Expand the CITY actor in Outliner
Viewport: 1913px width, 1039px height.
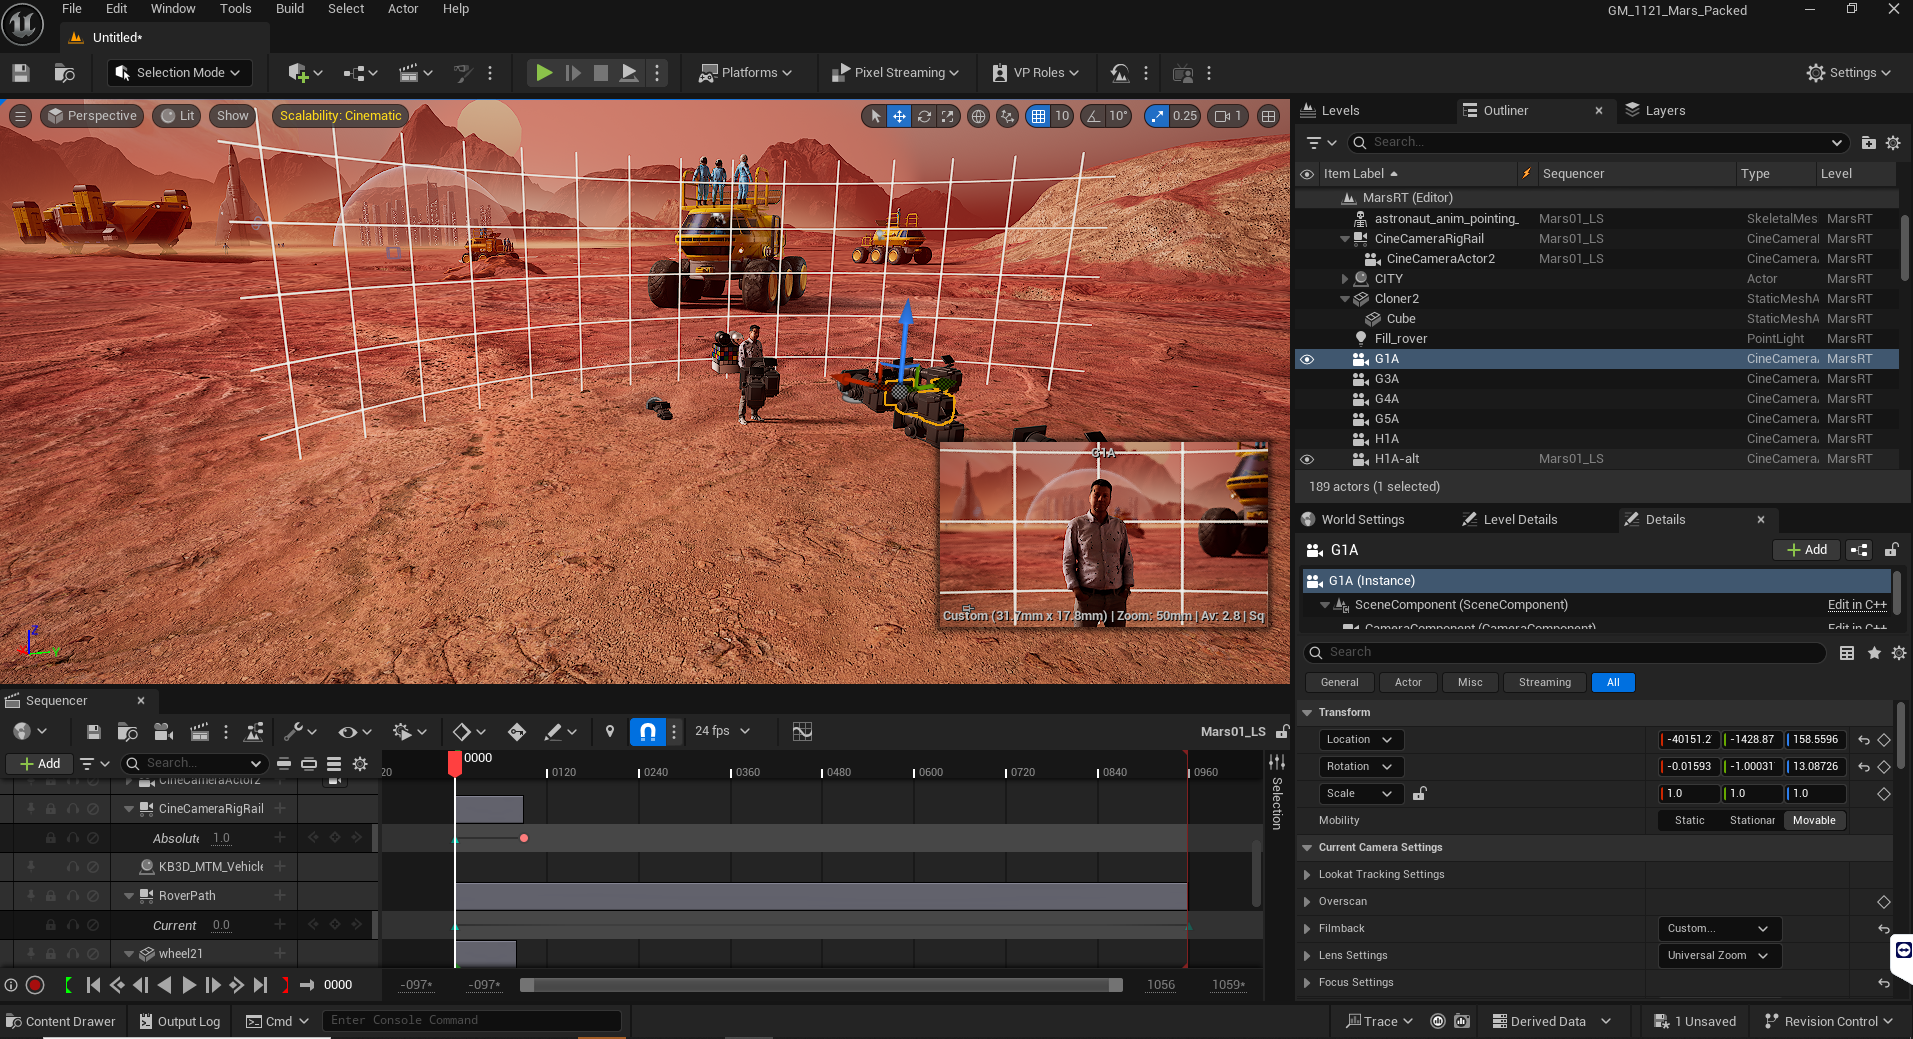[x=1345, y=279]
